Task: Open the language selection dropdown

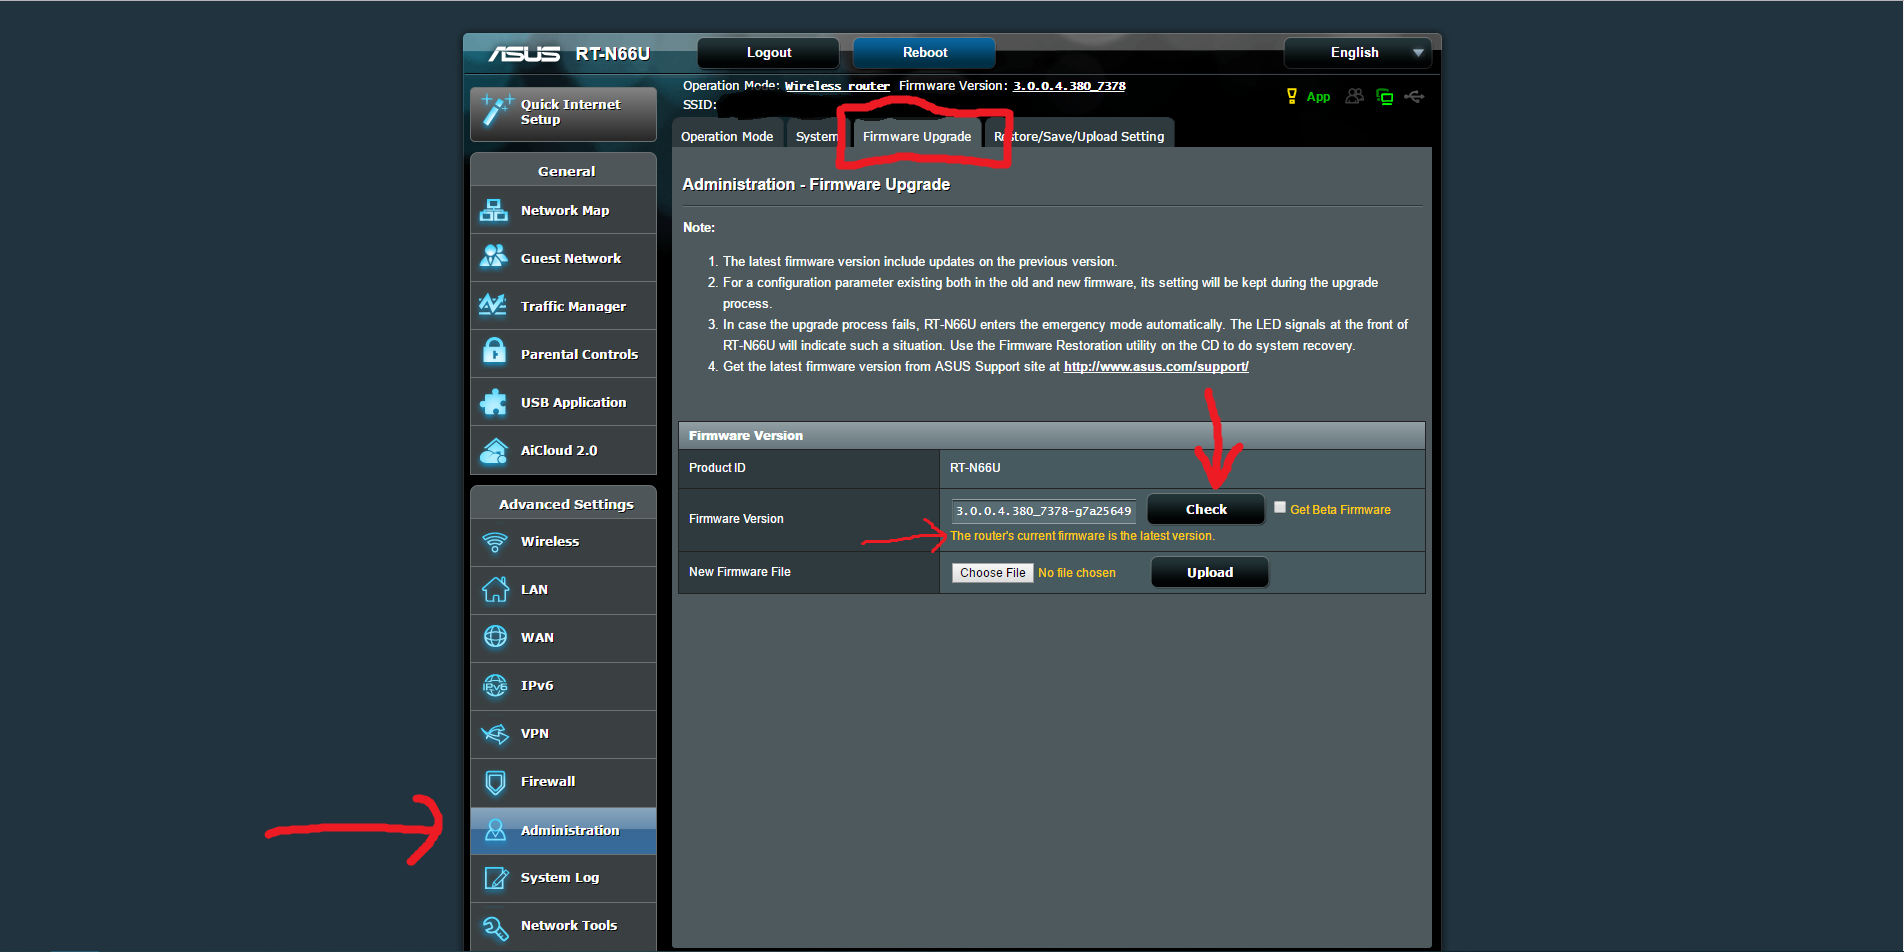Action: tap(1357, 52)
